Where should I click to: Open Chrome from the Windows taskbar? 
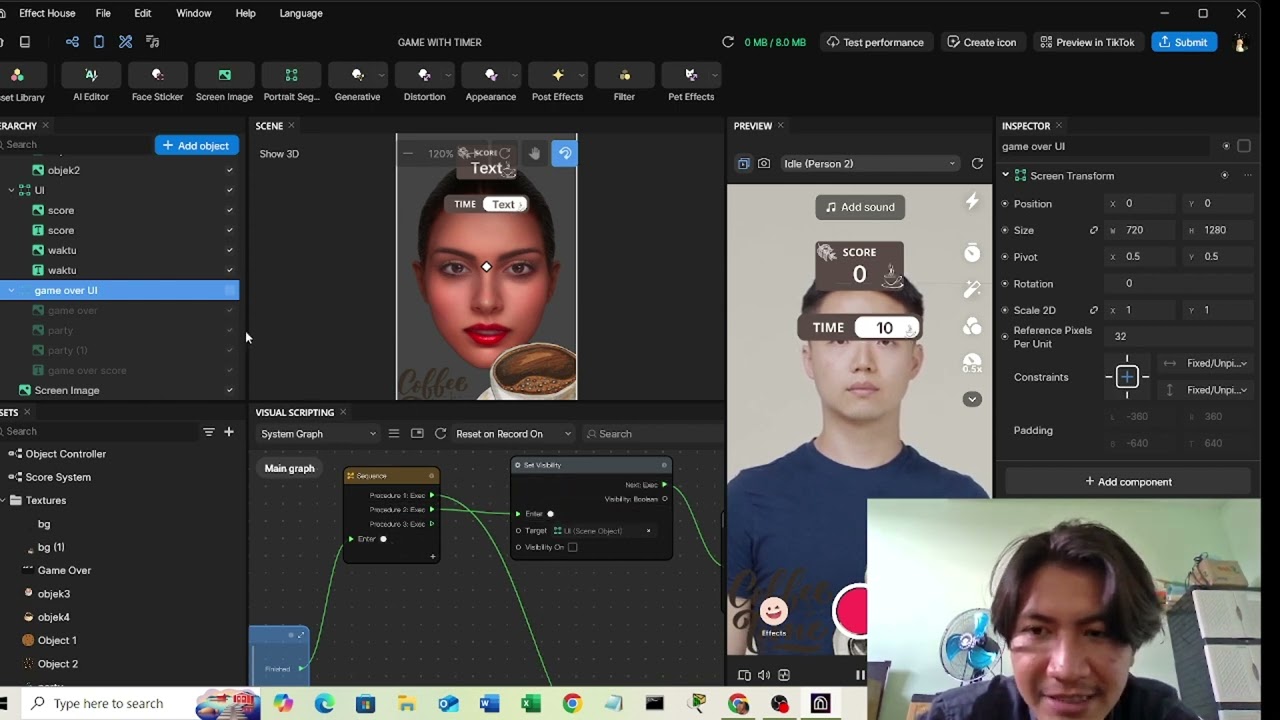coord(572,704)
